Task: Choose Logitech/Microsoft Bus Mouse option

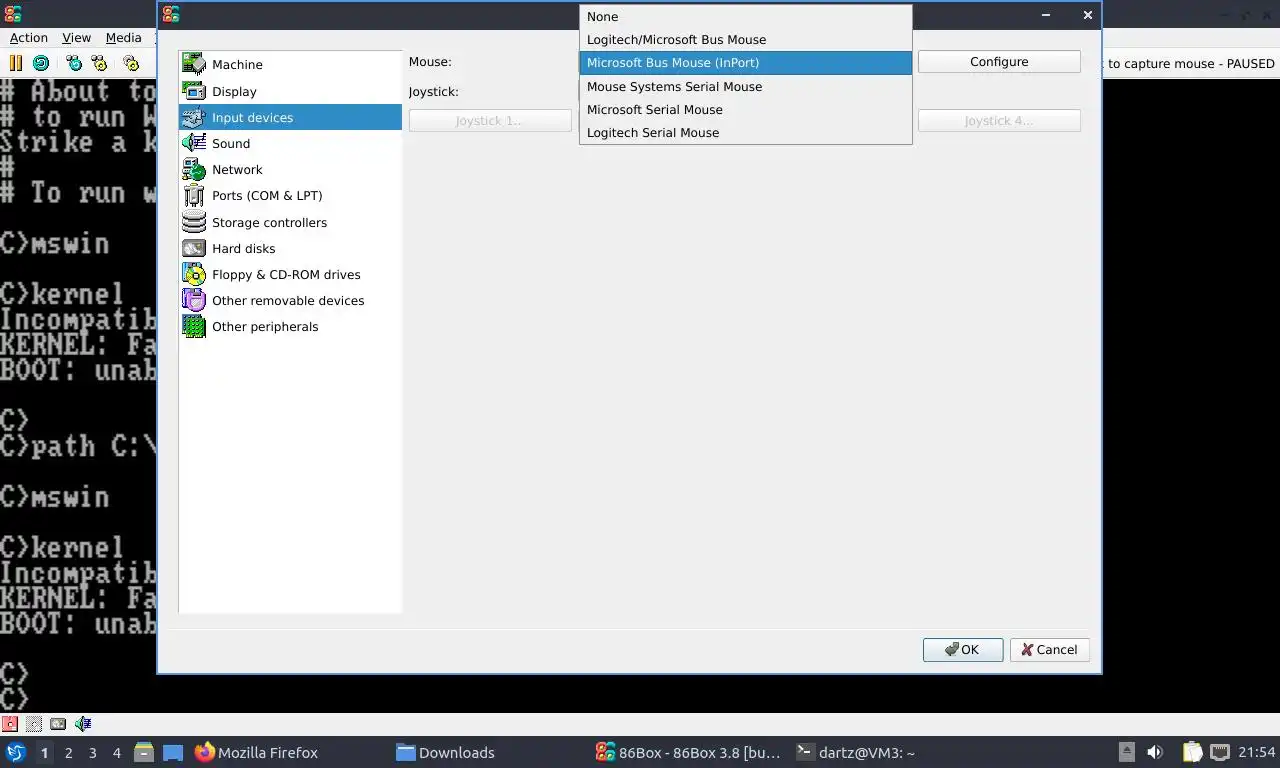Action: [x=745, y=40]
